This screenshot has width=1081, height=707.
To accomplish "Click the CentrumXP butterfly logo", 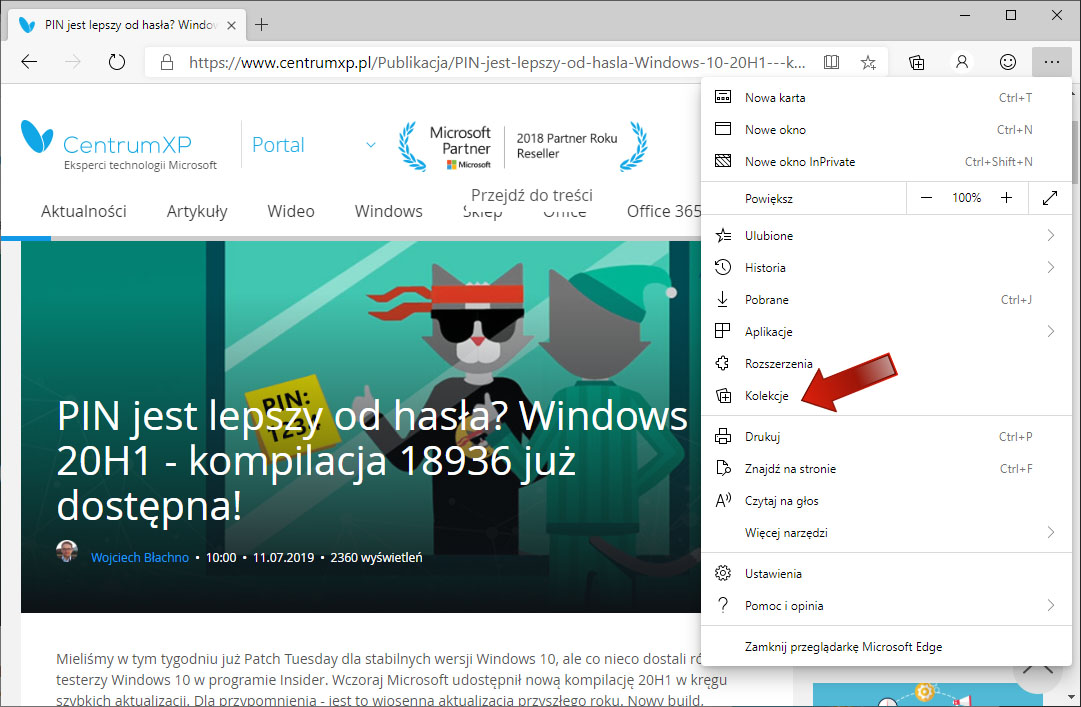I will pyautogui.click(x=37, y=136).
